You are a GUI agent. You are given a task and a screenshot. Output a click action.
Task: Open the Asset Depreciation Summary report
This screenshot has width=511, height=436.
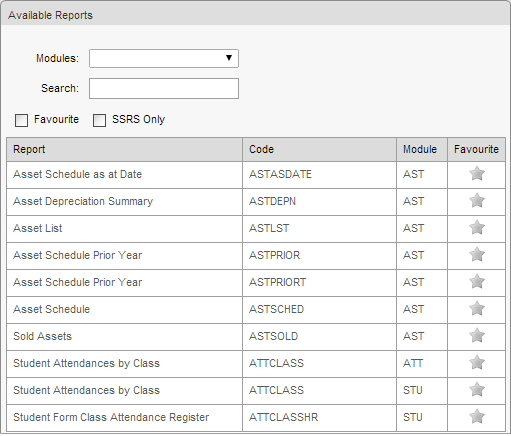[x=83, y=201]
